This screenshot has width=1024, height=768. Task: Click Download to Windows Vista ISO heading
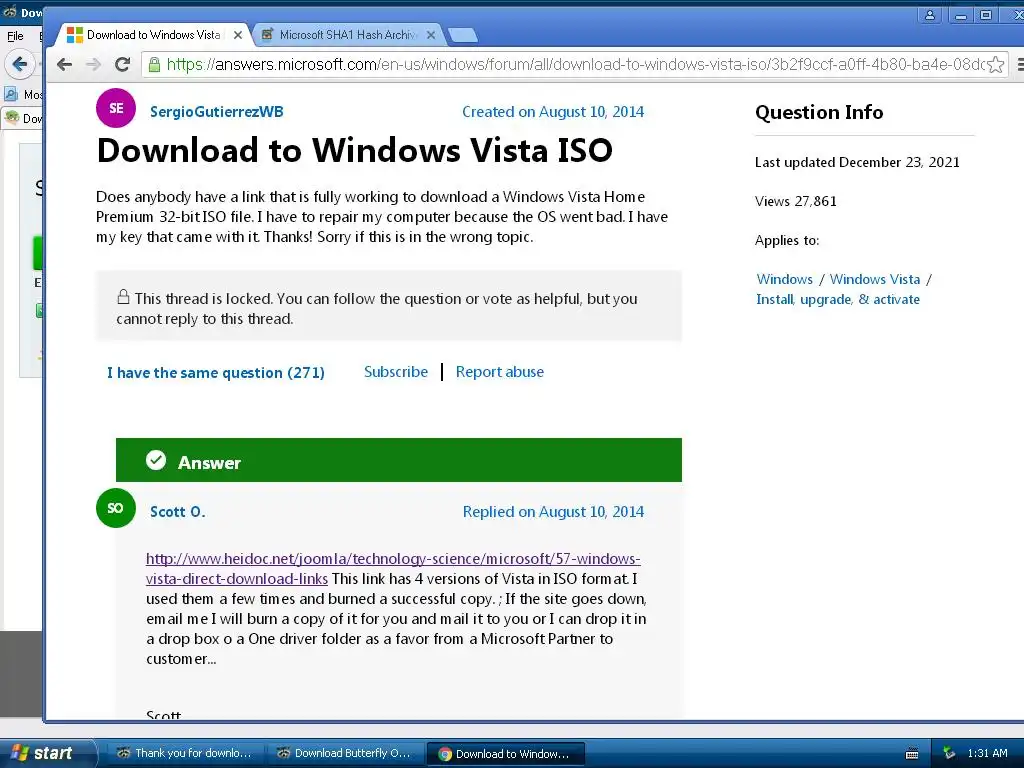(355, 150)
